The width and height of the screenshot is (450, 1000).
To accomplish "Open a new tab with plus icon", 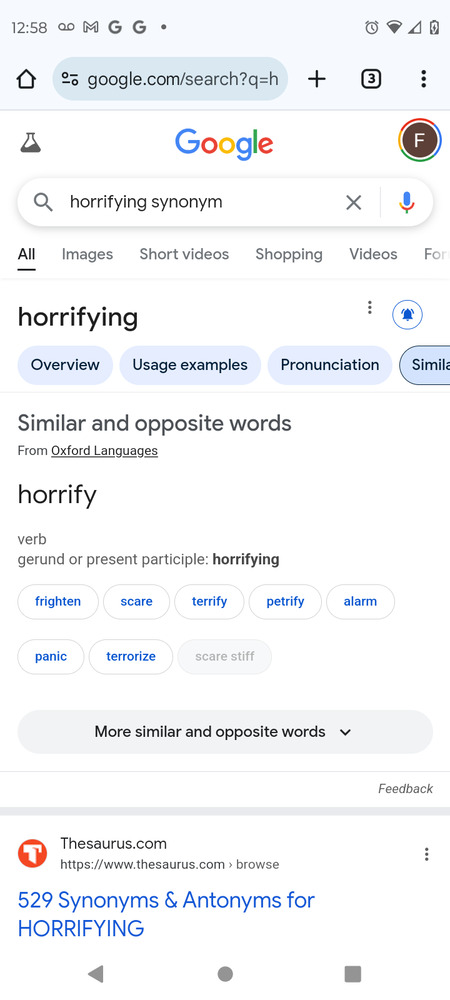I will coord(316,79).
